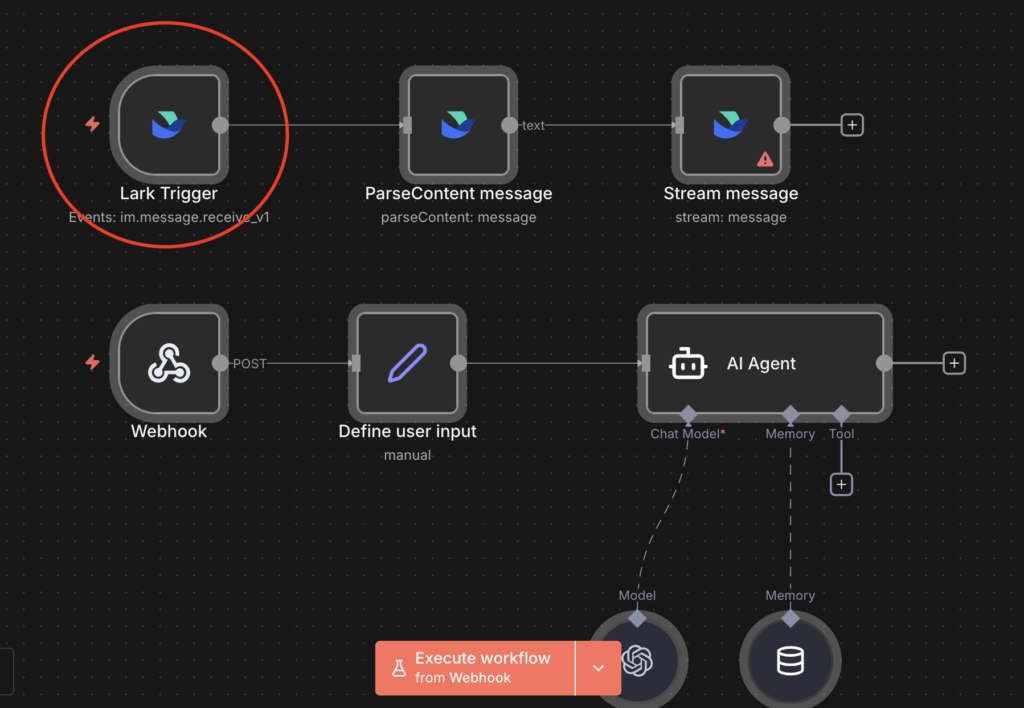Click the AI Agent Memory connector diamond

pyautogui.click(x=790, y=414)
